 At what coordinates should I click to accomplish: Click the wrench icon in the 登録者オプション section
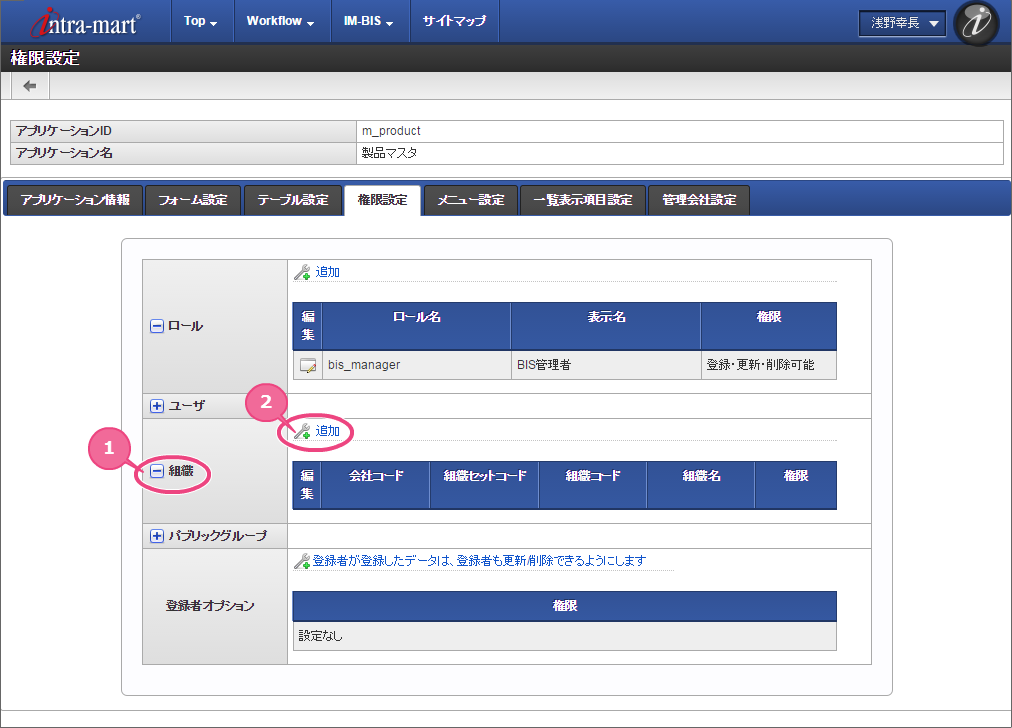302,561
